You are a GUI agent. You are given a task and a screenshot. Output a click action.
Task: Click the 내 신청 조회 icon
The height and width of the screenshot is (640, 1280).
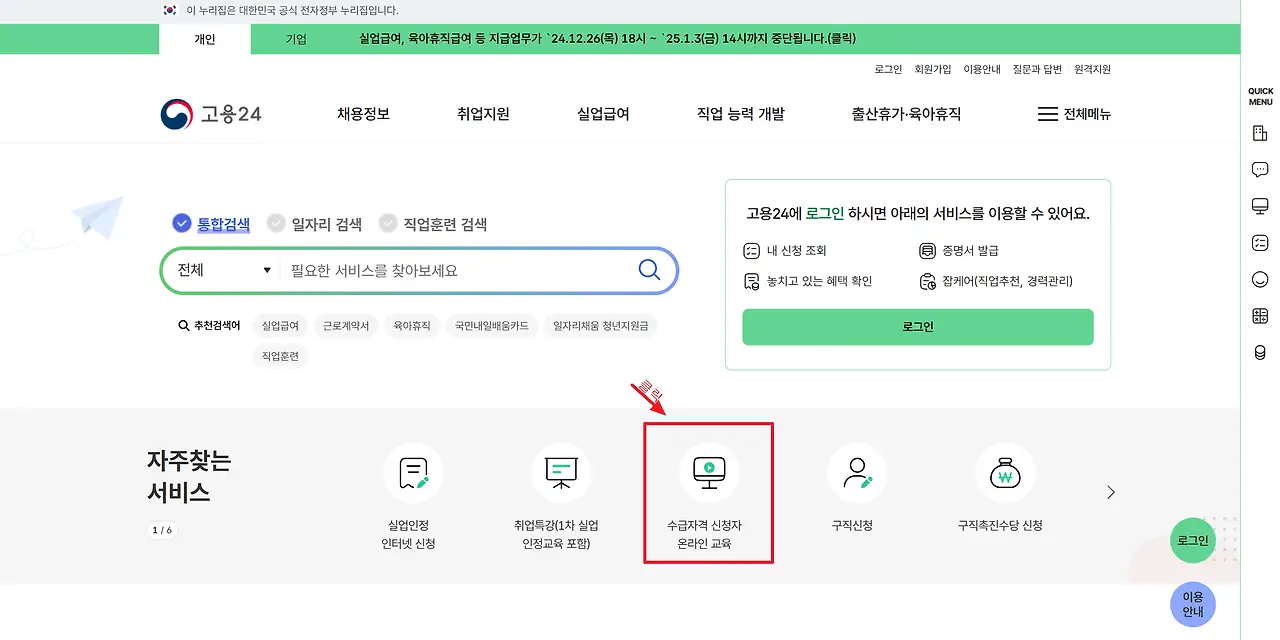pyautogui.click(x=752, y=251)
